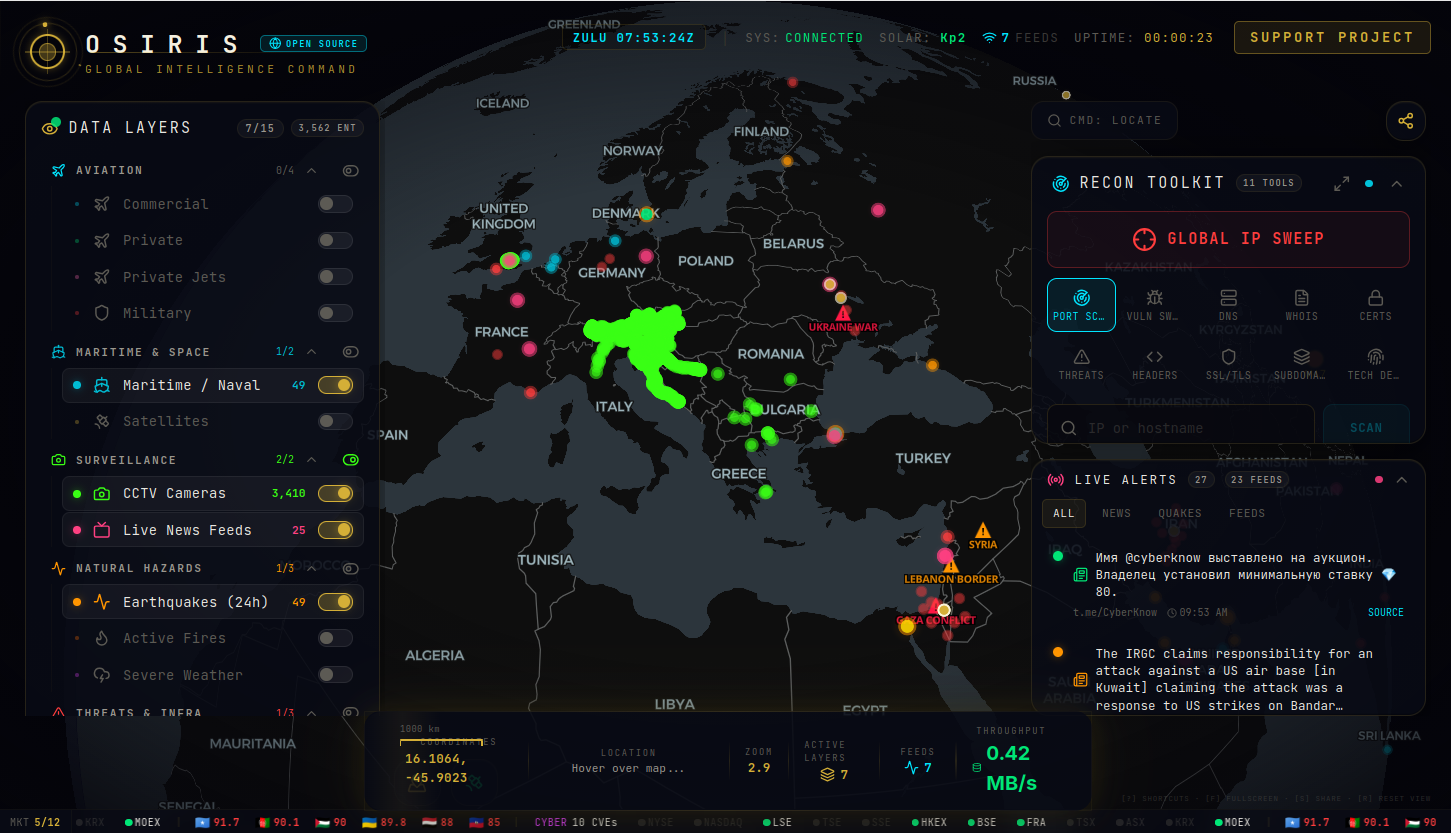Click the Support Project button
The height and width of the screenshot is (833, 1451).
pyautogui.click(x=1332, y=37)
